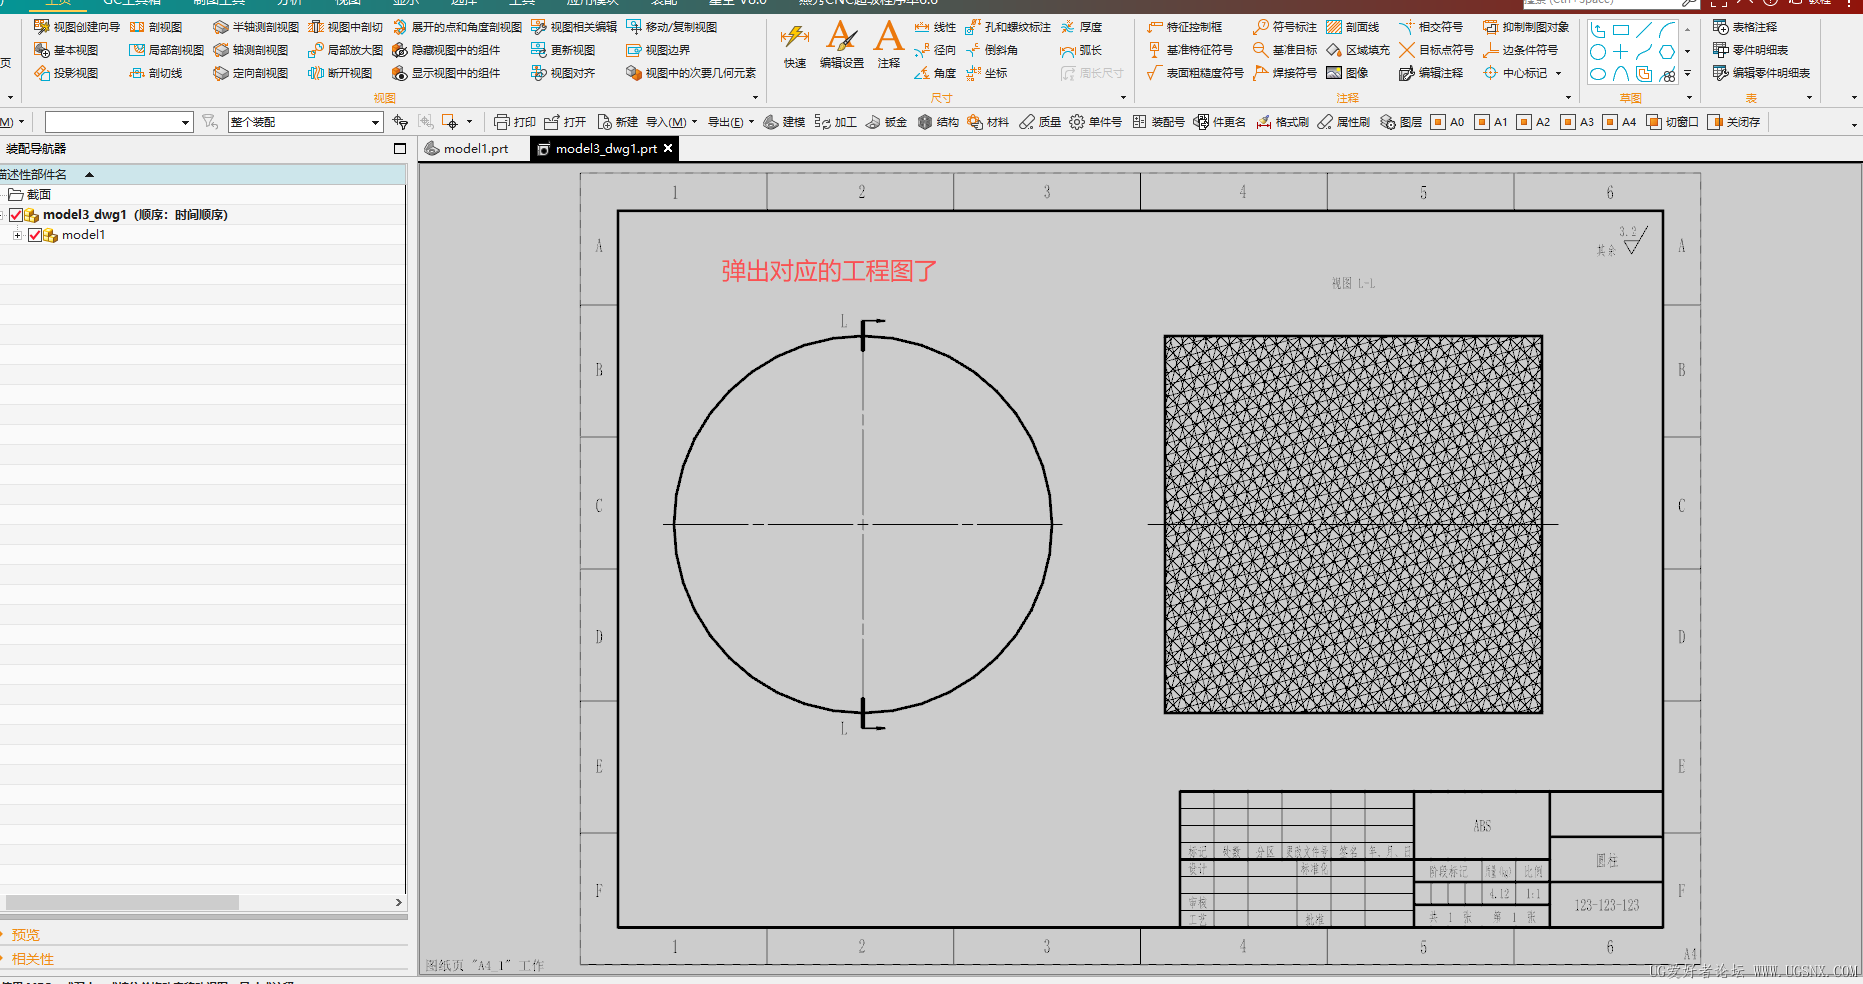Choose the Detail View tool (局部放大图)
Screen dimensions: 1863x984
pos(346,50)
